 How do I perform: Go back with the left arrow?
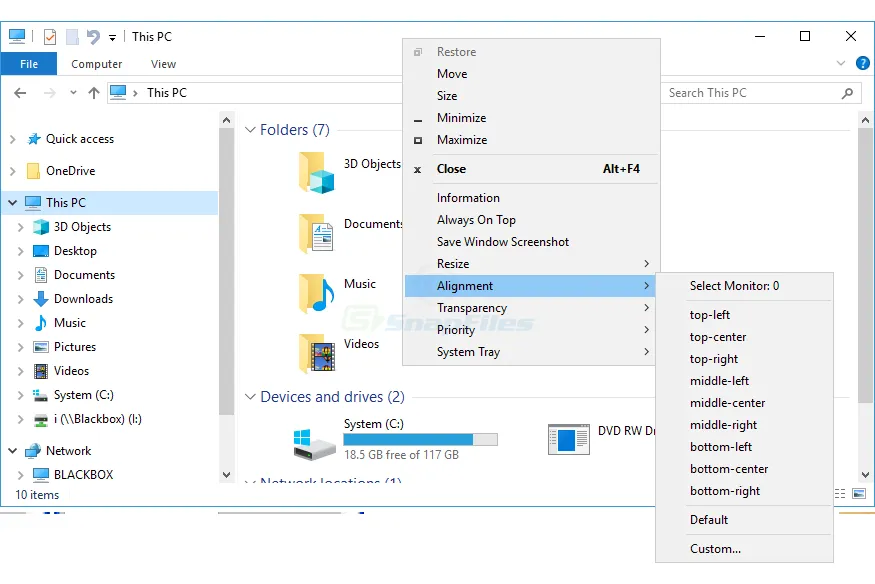[x=20, y=93]
